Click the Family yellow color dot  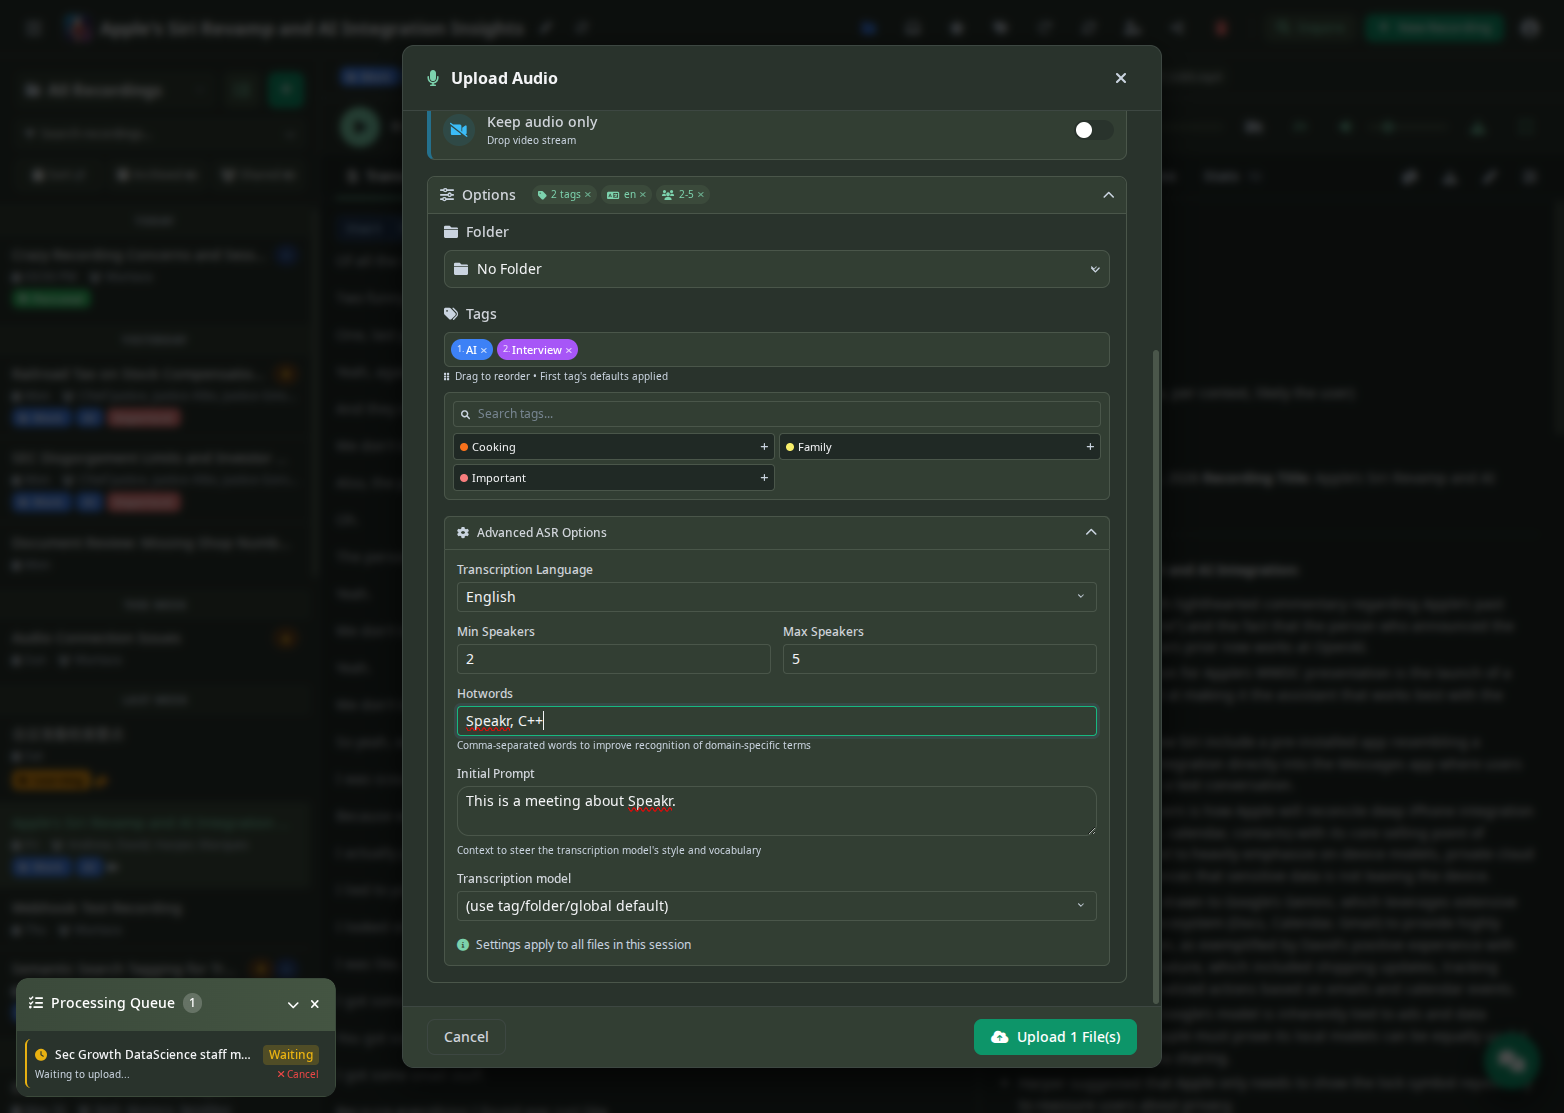pos(790,447)
